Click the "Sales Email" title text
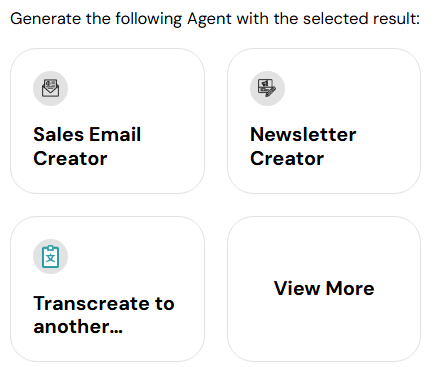This screenshot has width=435, height=367. pyautogui.click(x=87, y=135)
